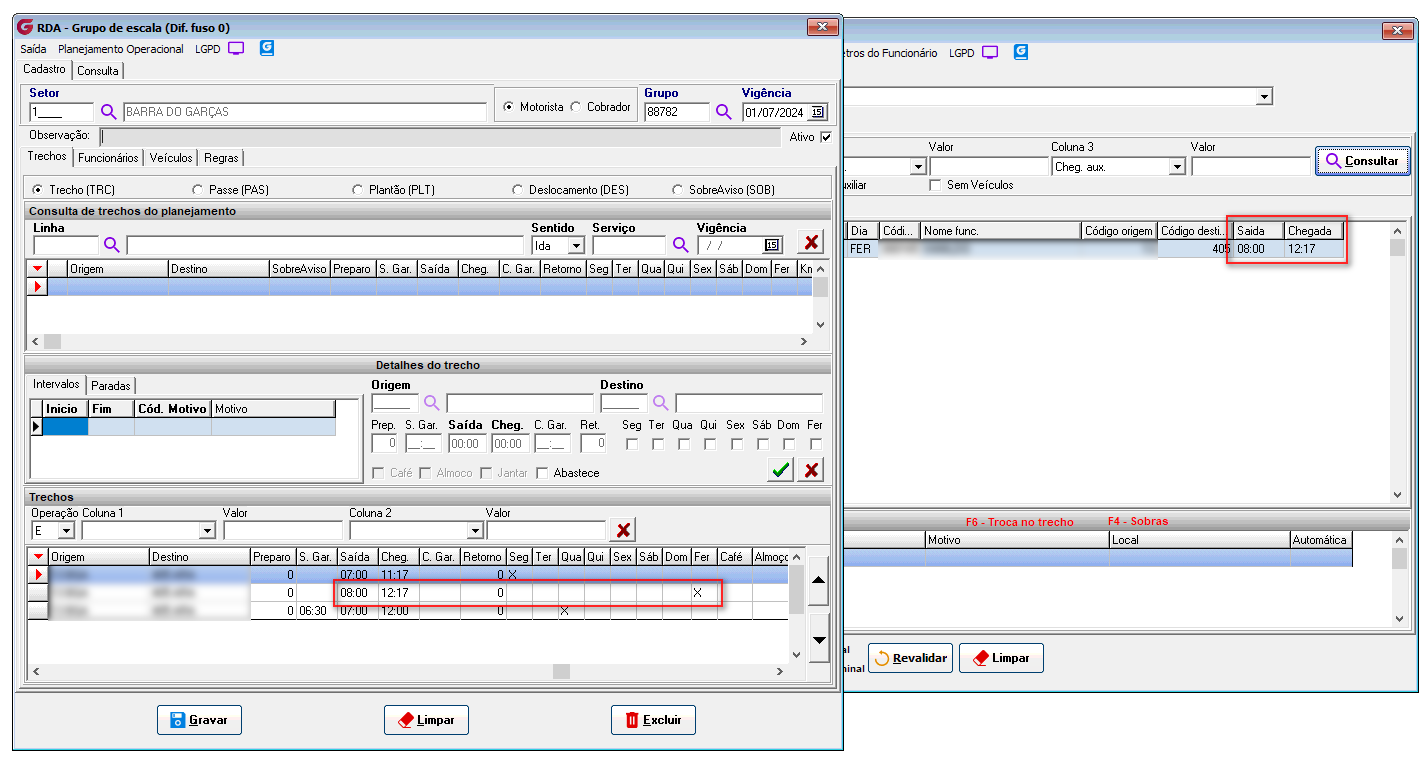Switch to the Consulta tab
Viewport: 1427px width, 763px height.
tap(98, 71)
